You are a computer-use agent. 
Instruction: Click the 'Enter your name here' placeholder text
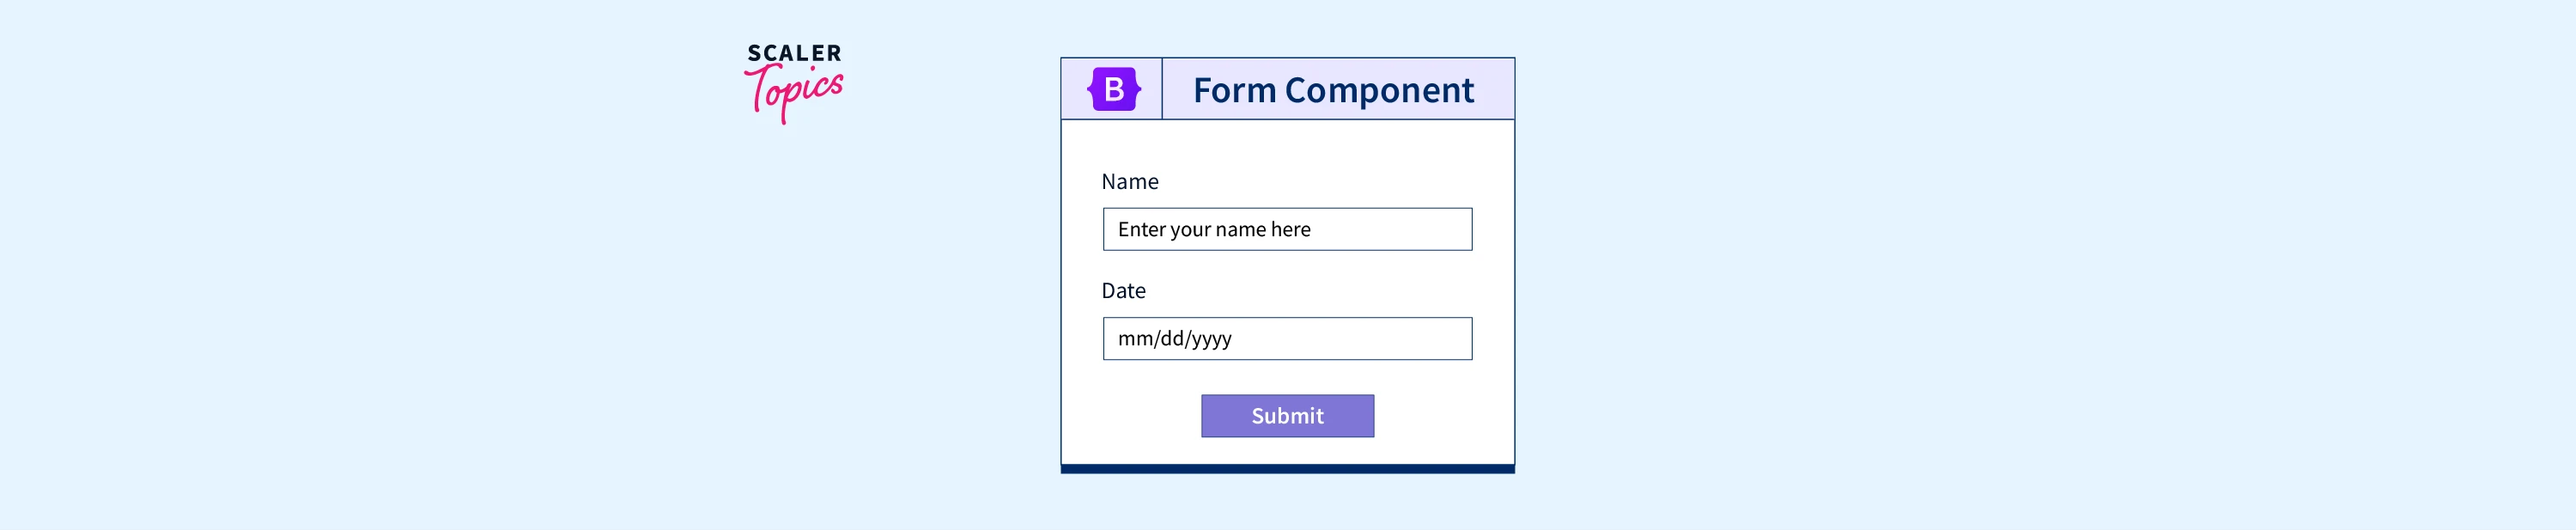pos(1213,229)
